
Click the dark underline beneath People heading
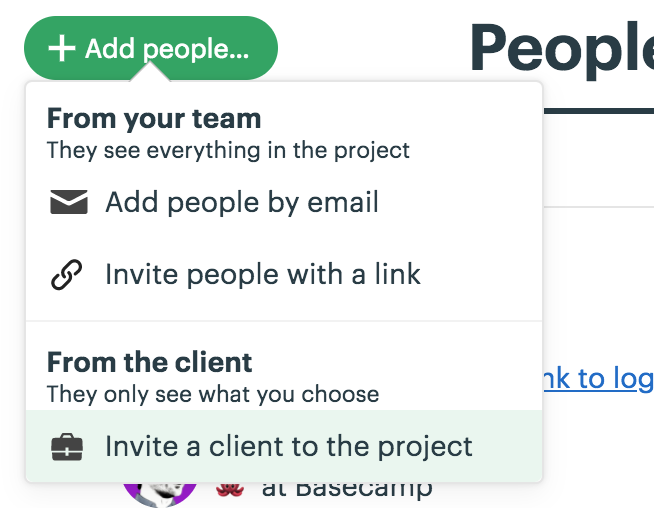(599, 111)
